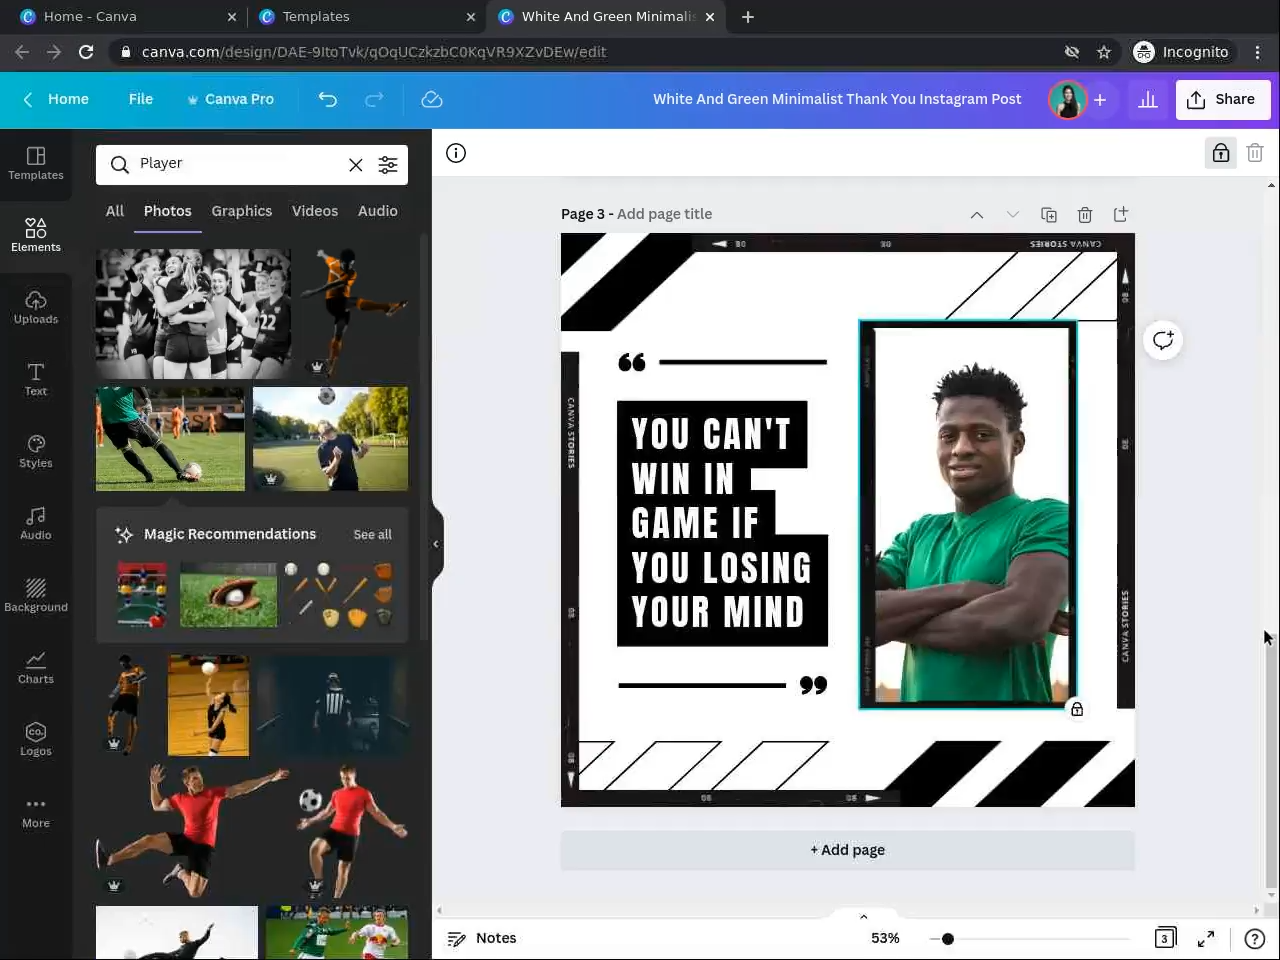Click the Undo arrow
This screenshot has height=960, width=1280.
tap(328, 99)
